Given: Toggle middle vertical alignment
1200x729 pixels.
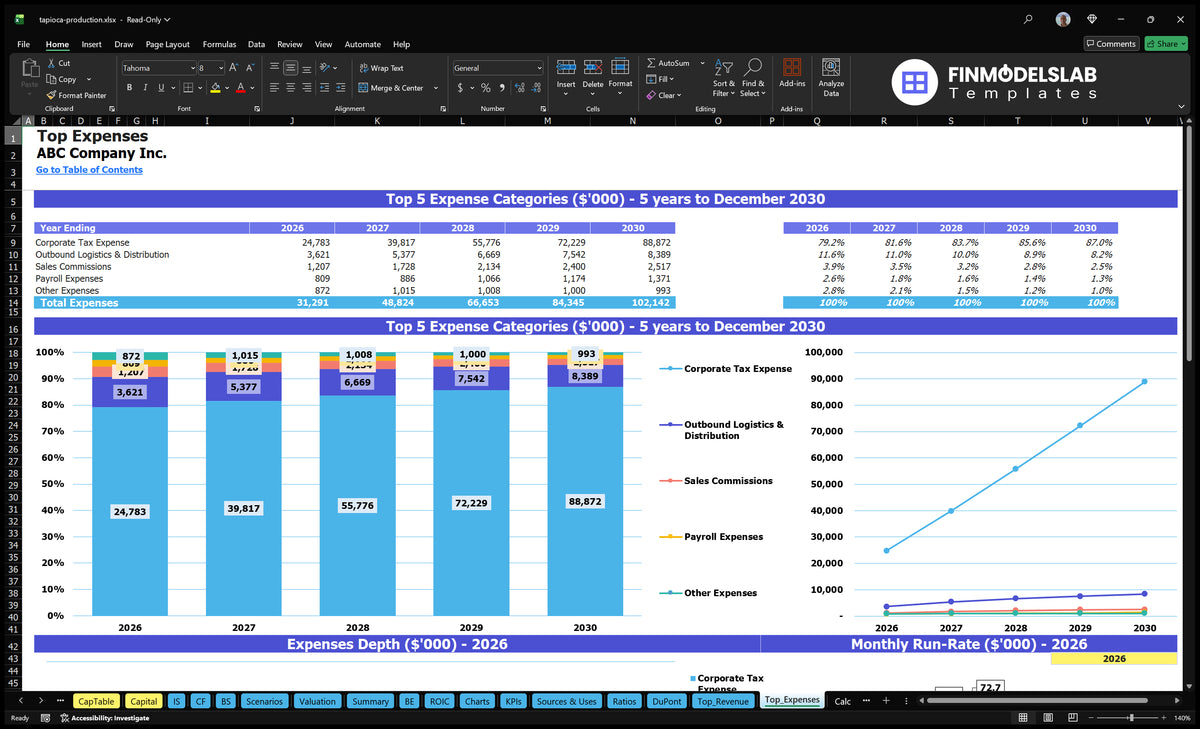Looking at the screenshot, I should pos(290,67).
